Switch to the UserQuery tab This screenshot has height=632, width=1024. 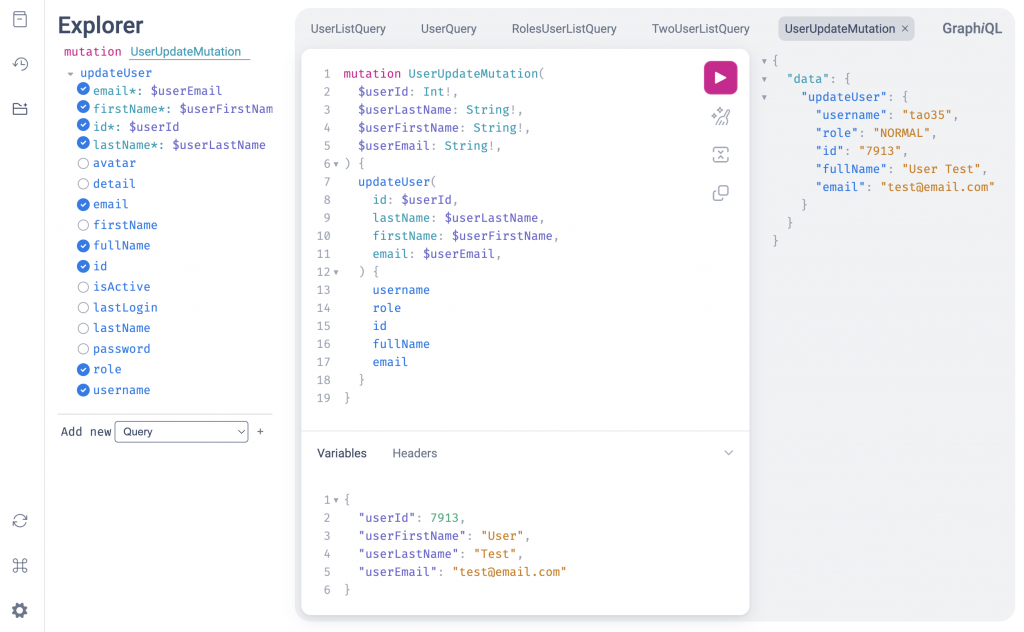[x=449, y=29]
